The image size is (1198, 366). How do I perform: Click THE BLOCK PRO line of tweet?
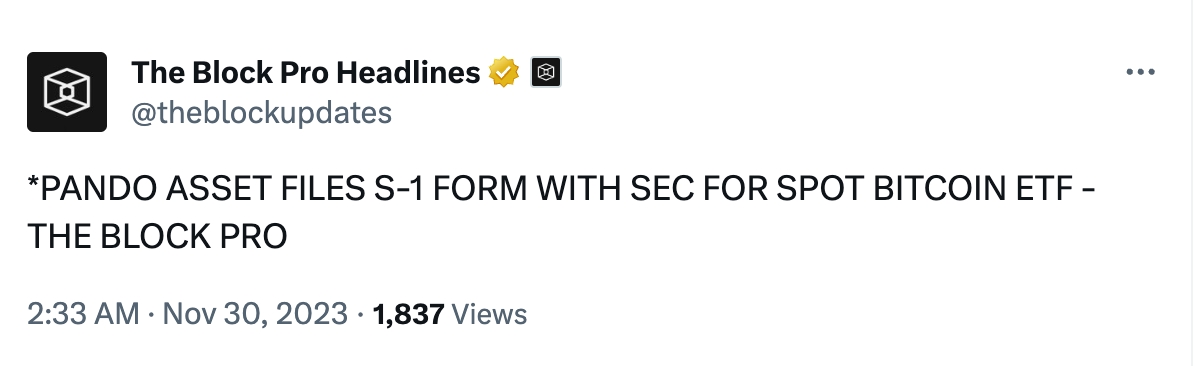[157, 237]
